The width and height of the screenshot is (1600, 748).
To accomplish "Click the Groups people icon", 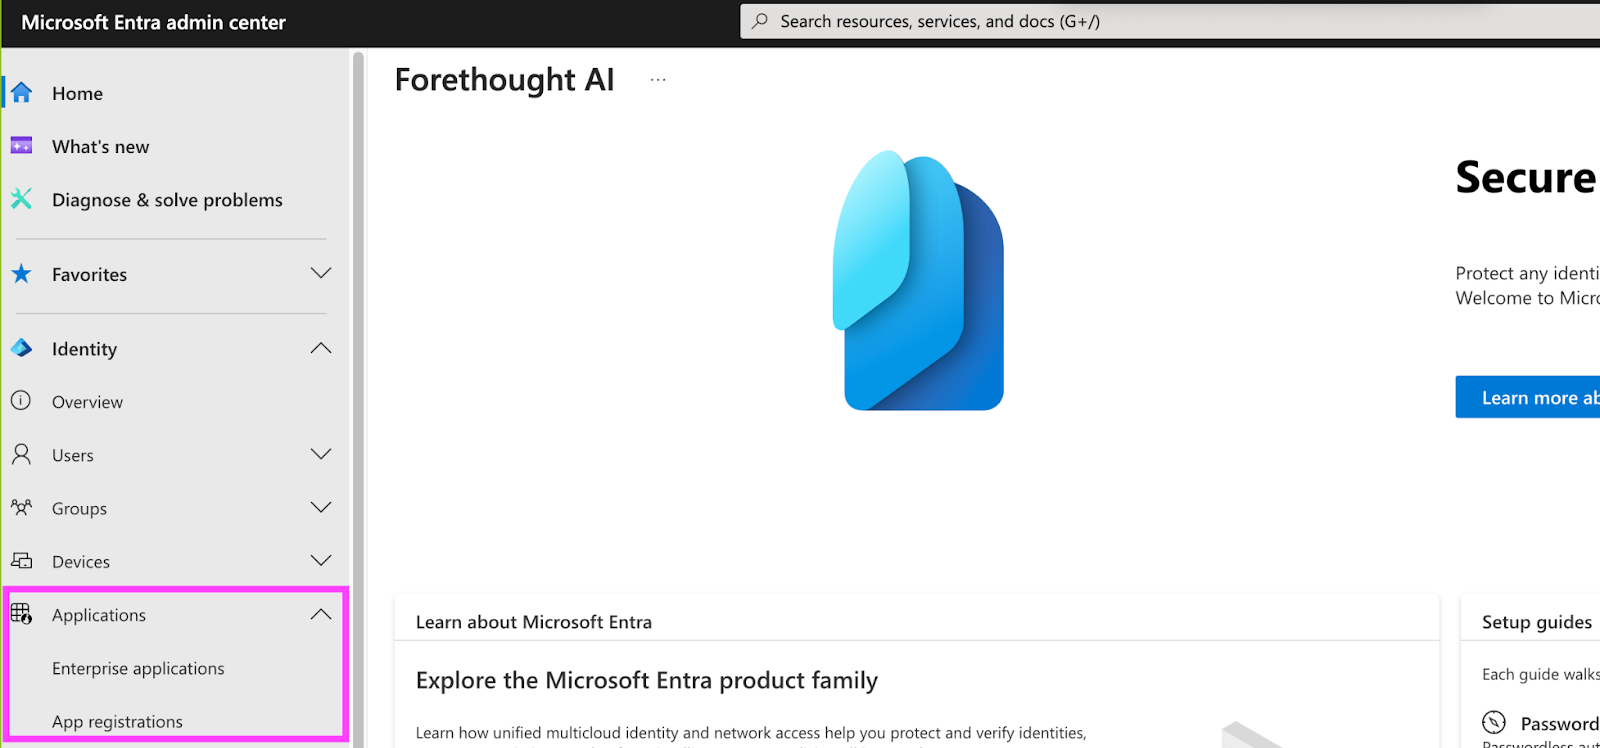I will [x=21, y=508].
